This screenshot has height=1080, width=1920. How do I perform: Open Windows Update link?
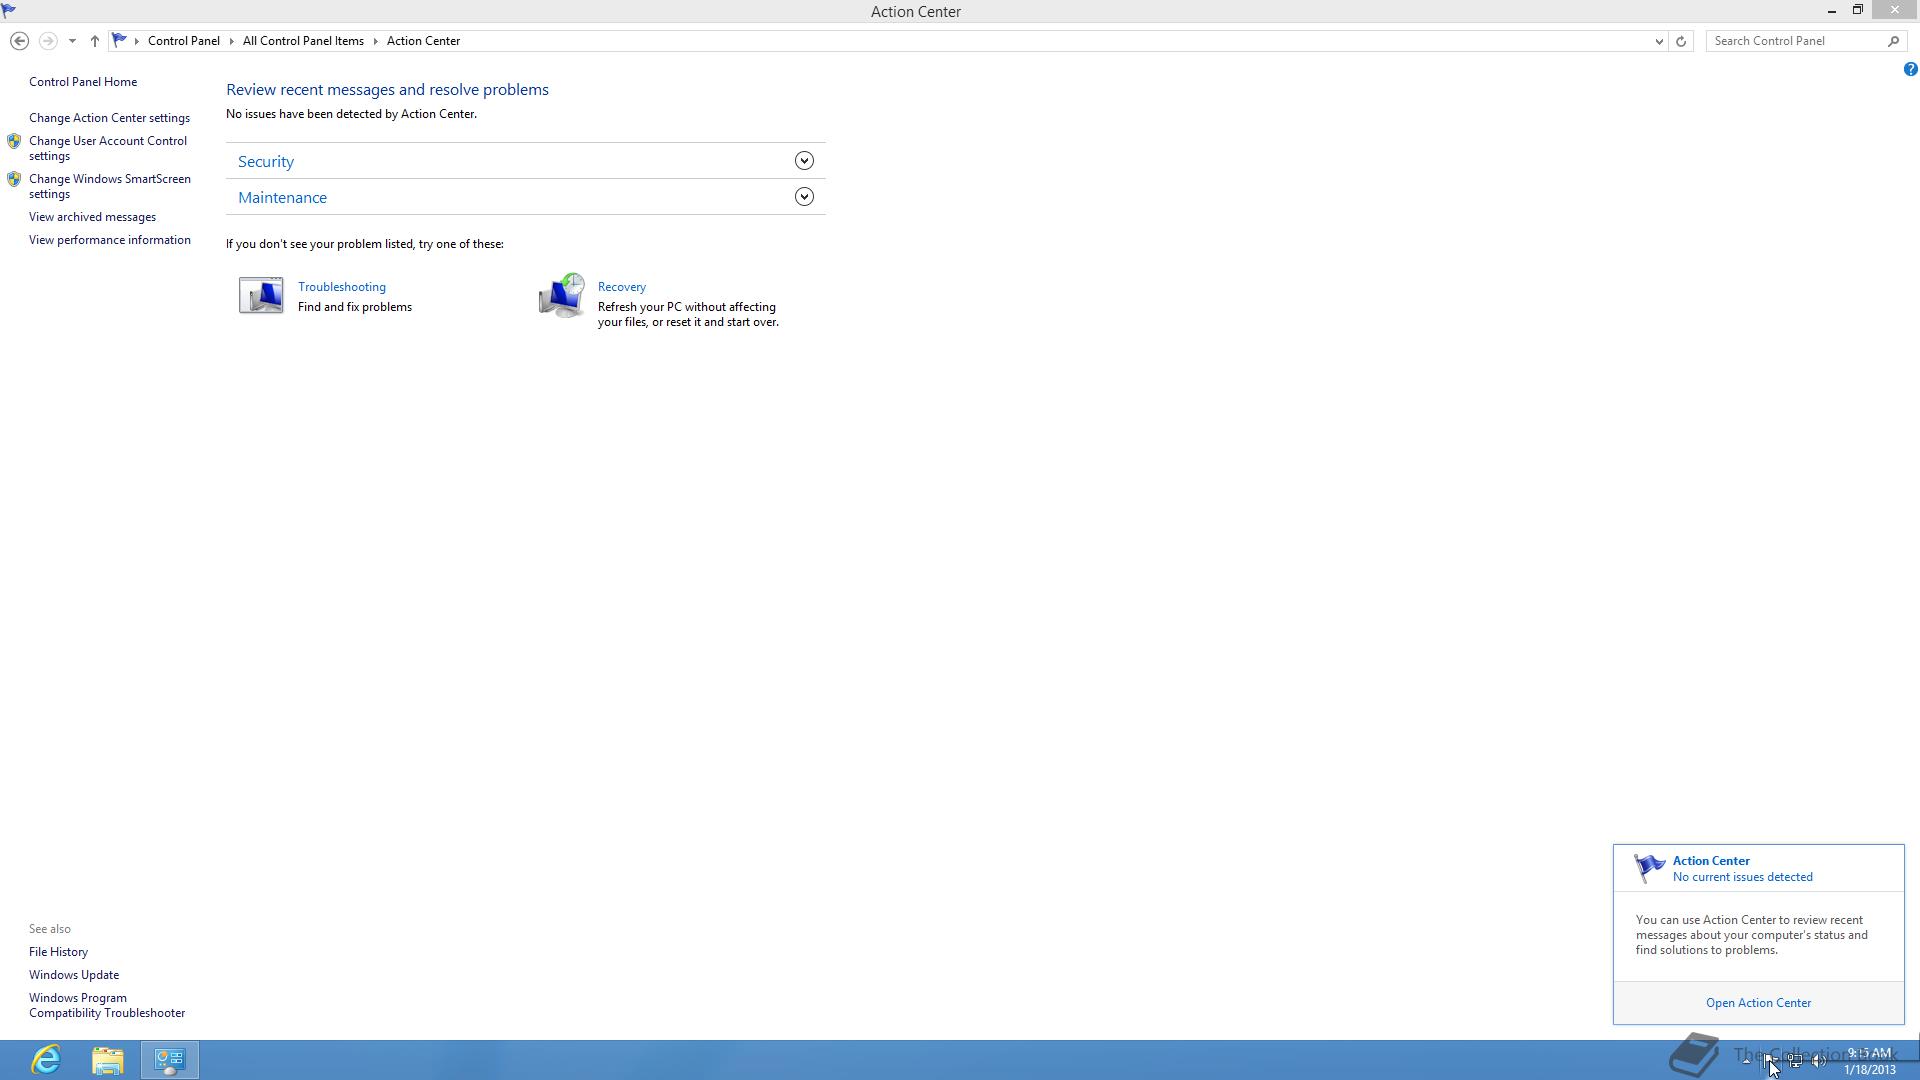[x=74, y=975]
